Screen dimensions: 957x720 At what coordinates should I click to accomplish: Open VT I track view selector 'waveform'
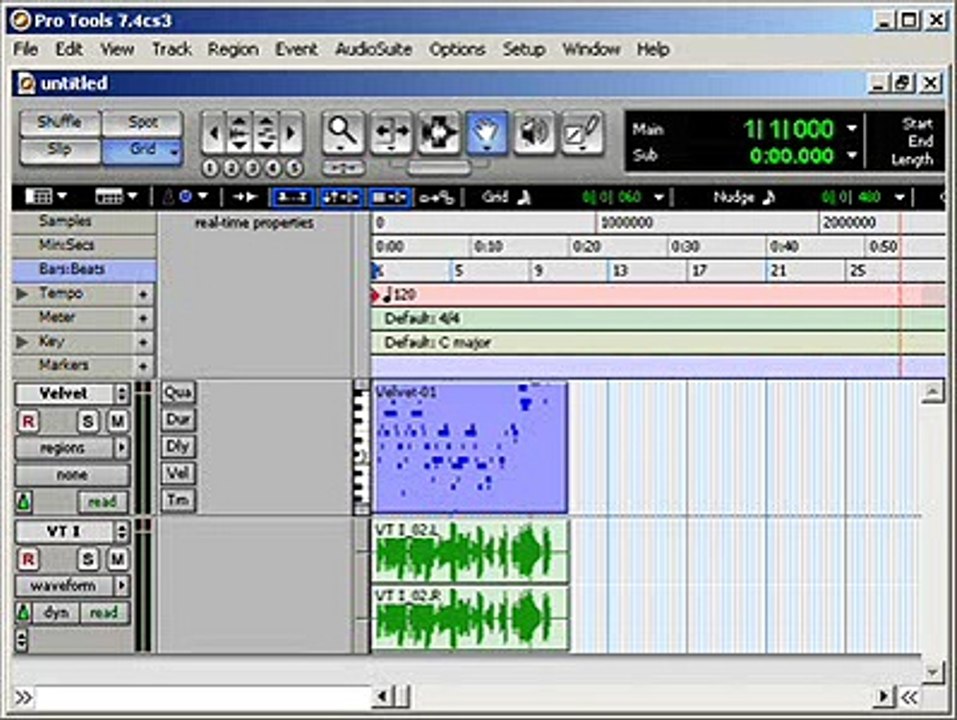pyautogui.click(x=72, y=586)
